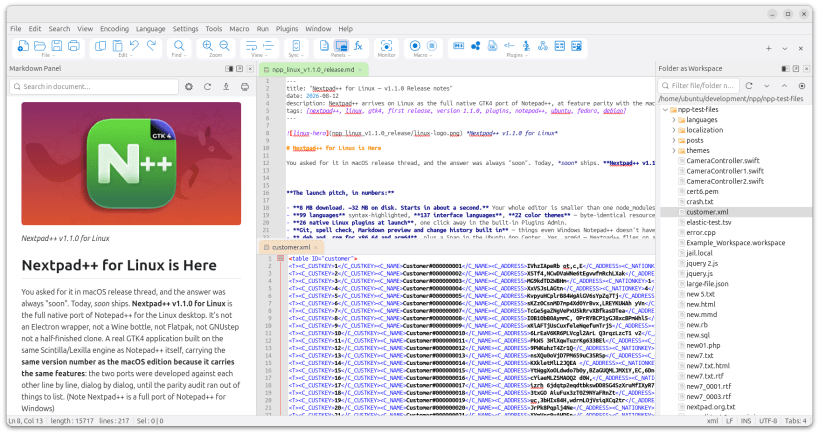Expand all folders in workspace
The image size is (819, 434).
coord(767,86)
